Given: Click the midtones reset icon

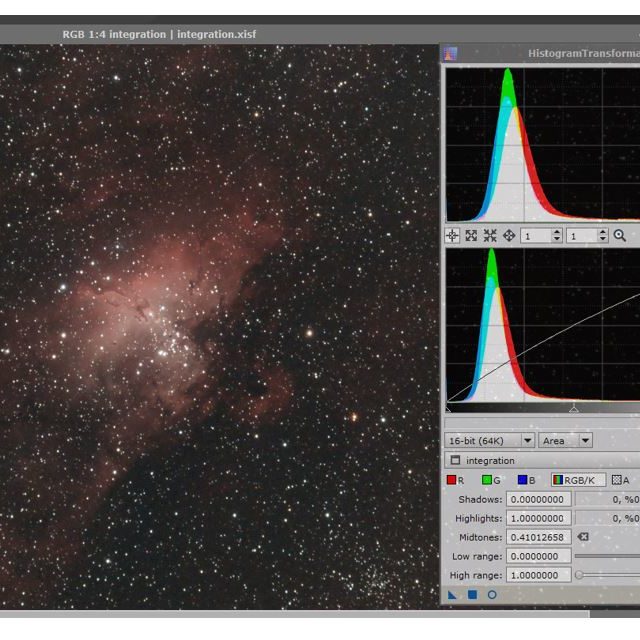Looking at the screenshot, I should (583, 537).
